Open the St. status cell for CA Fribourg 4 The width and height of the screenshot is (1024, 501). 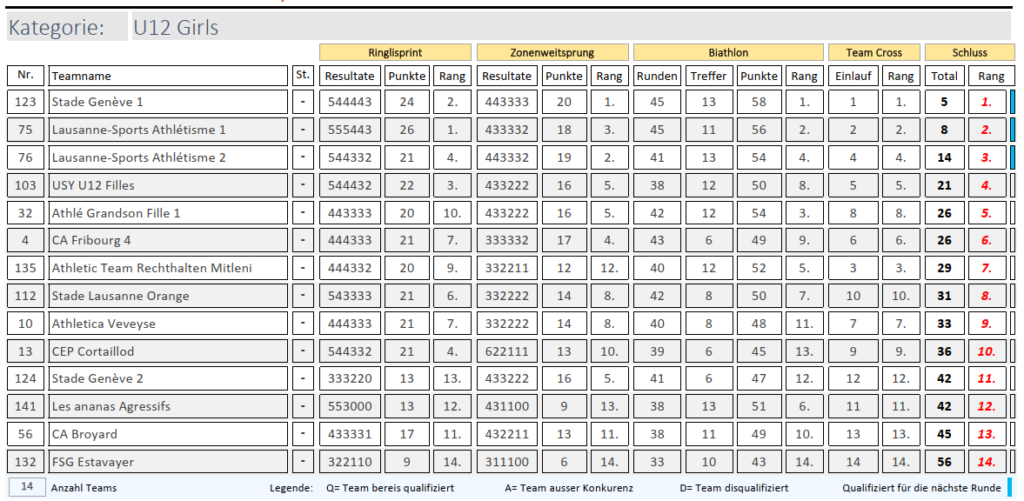pyautogui.click(x=303, y=240)
